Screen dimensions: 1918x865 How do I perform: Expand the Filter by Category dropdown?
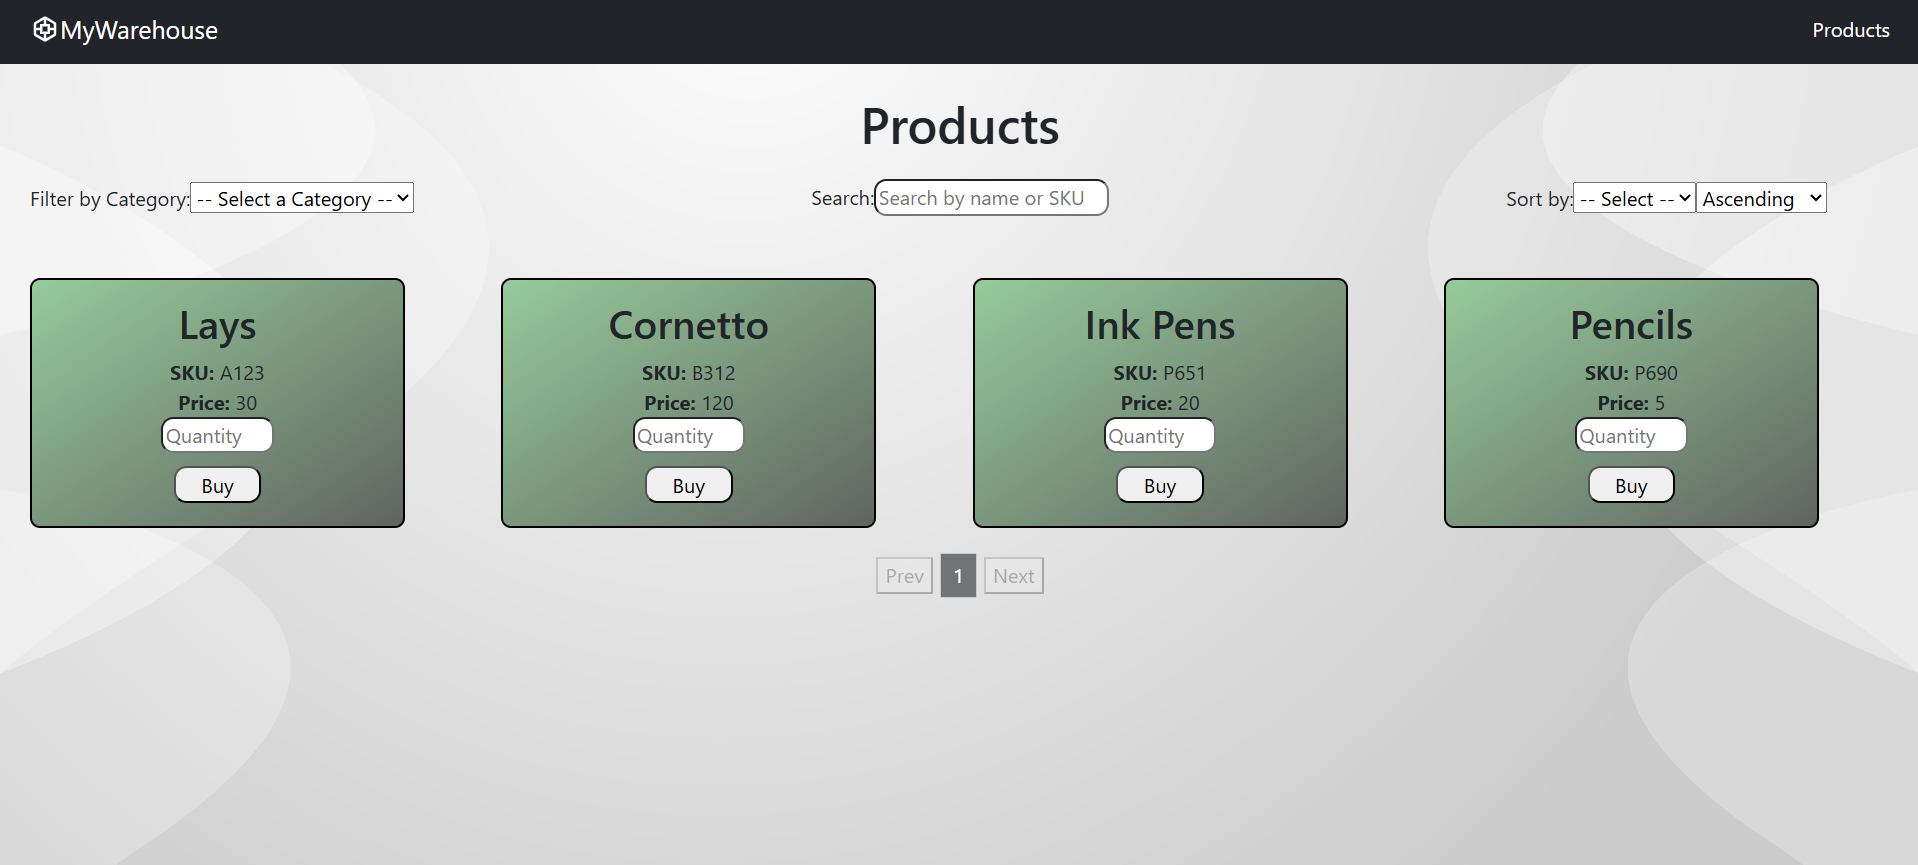point(302,198)
